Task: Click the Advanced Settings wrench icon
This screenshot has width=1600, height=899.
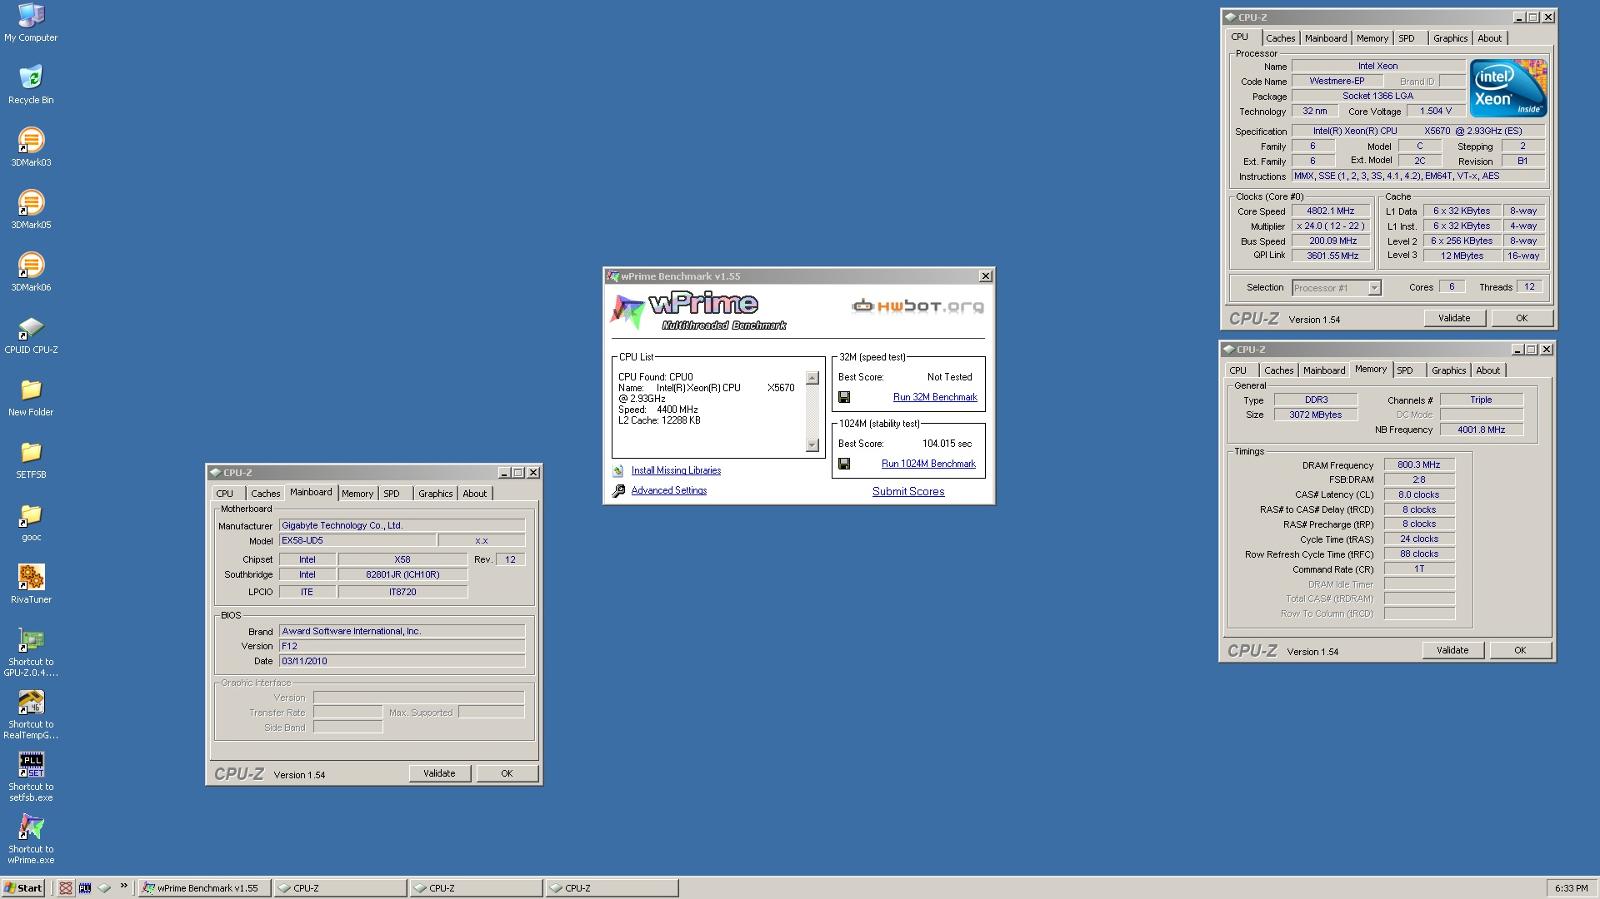Action: 618,491
